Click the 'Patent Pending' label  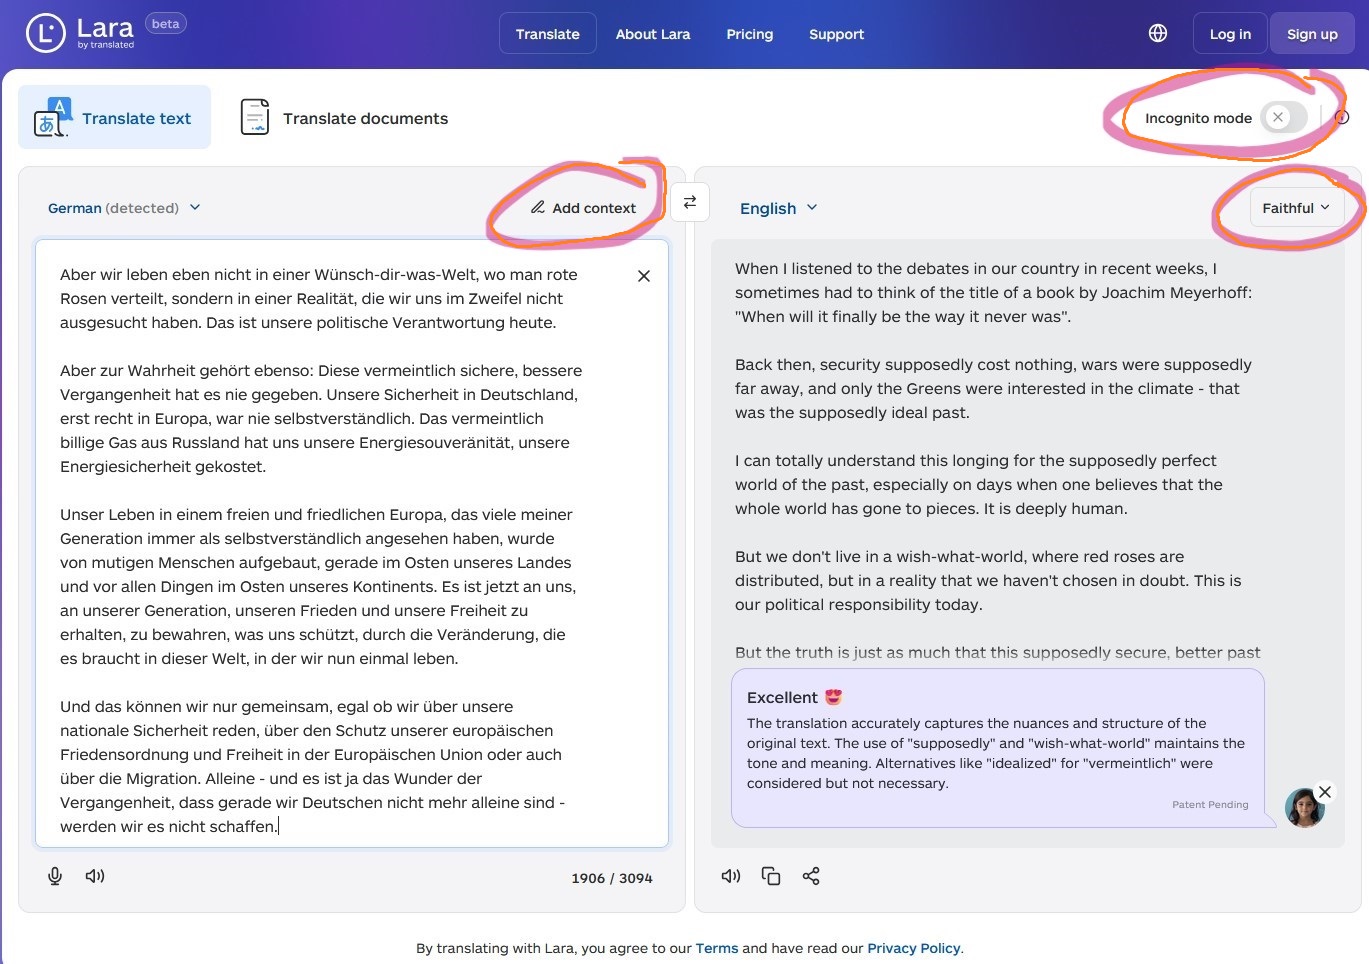coord(1210,804)
